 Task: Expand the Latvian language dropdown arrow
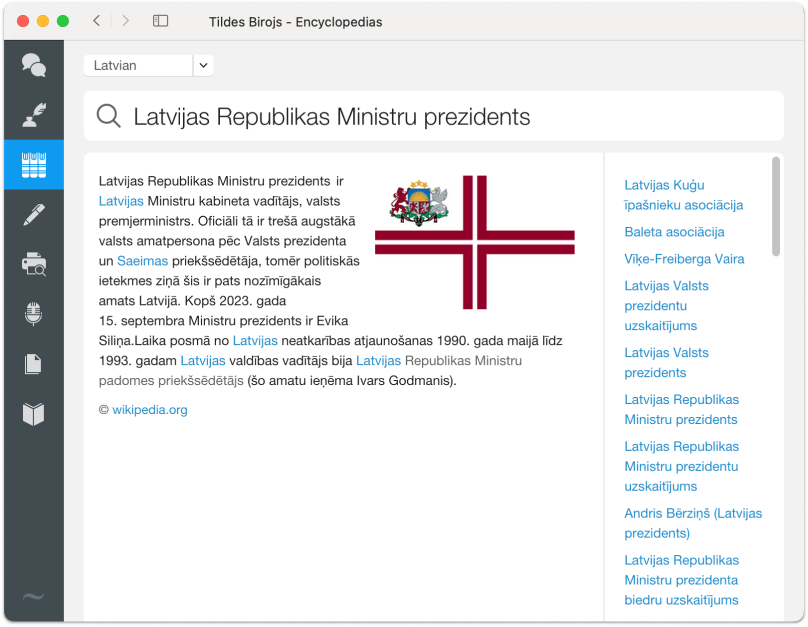(x=203, y=65)
